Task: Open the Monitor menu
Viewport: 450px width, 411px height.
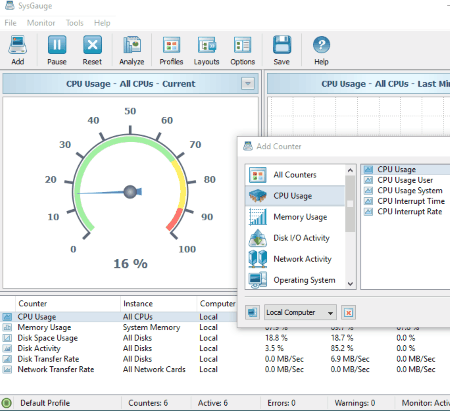Action: click(x=41, y=23)
